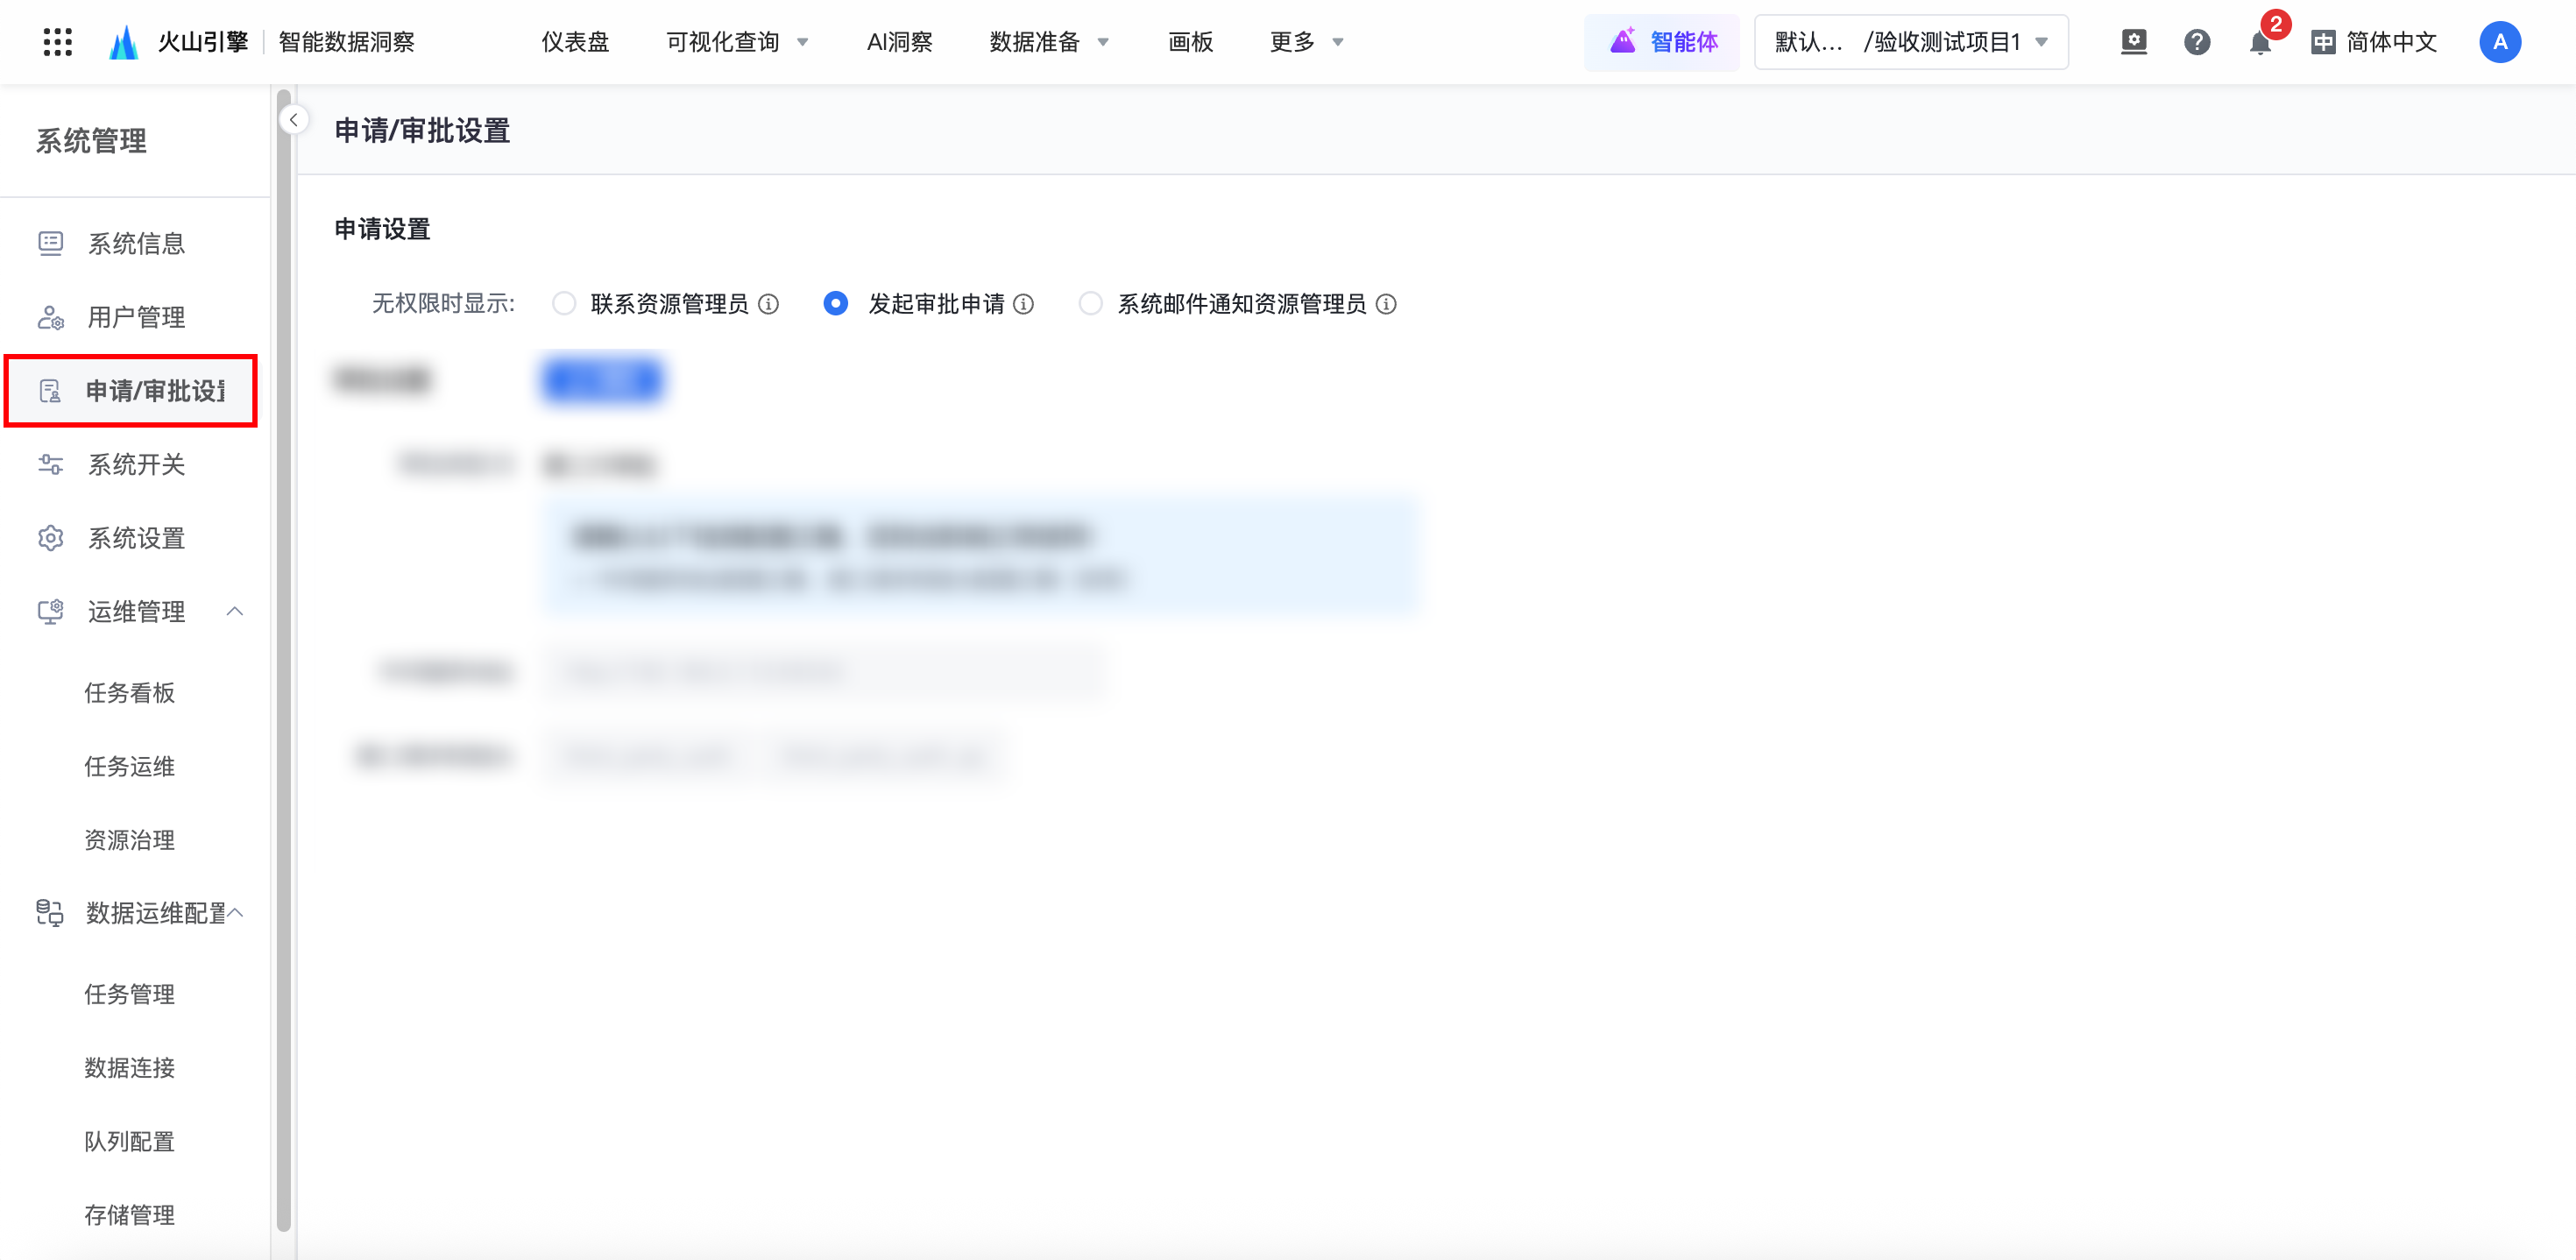Click info icon beside 发起审批申请
Viewport: 2576px width, 1260px height.
coord(1023,304)
